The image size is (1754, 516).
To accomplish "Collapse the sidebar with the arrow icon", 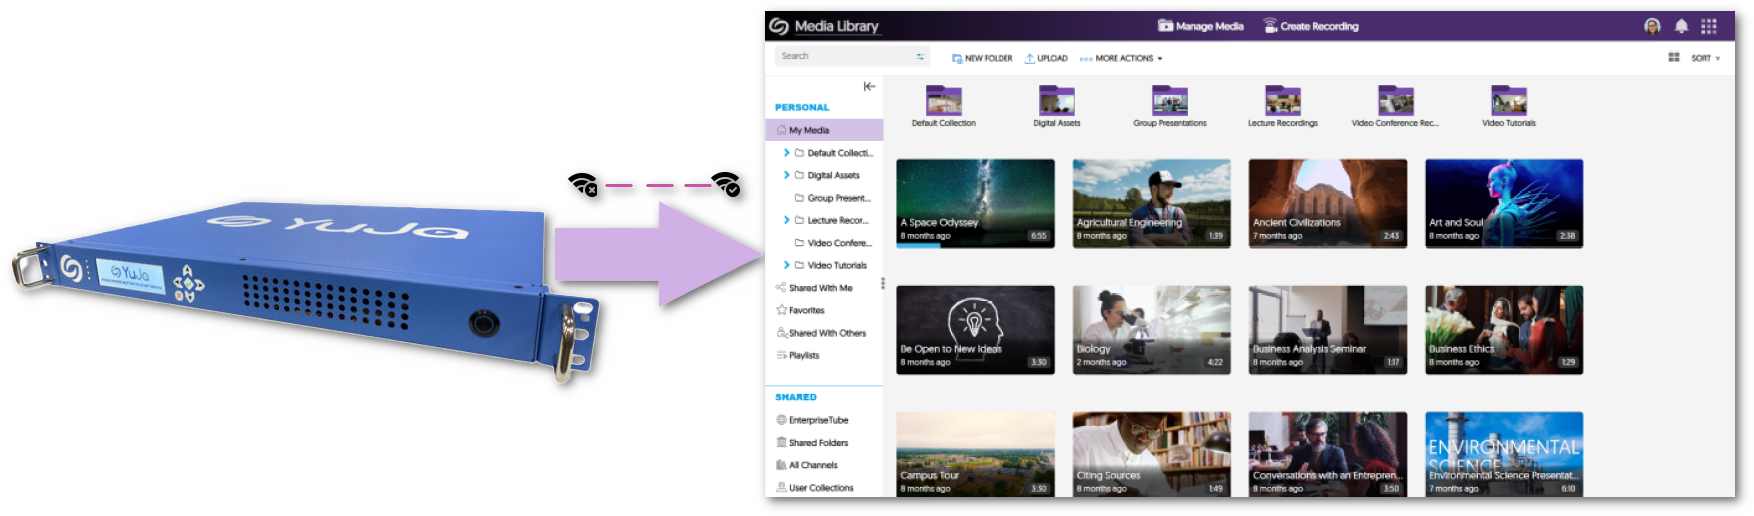I will pos(869,87).
